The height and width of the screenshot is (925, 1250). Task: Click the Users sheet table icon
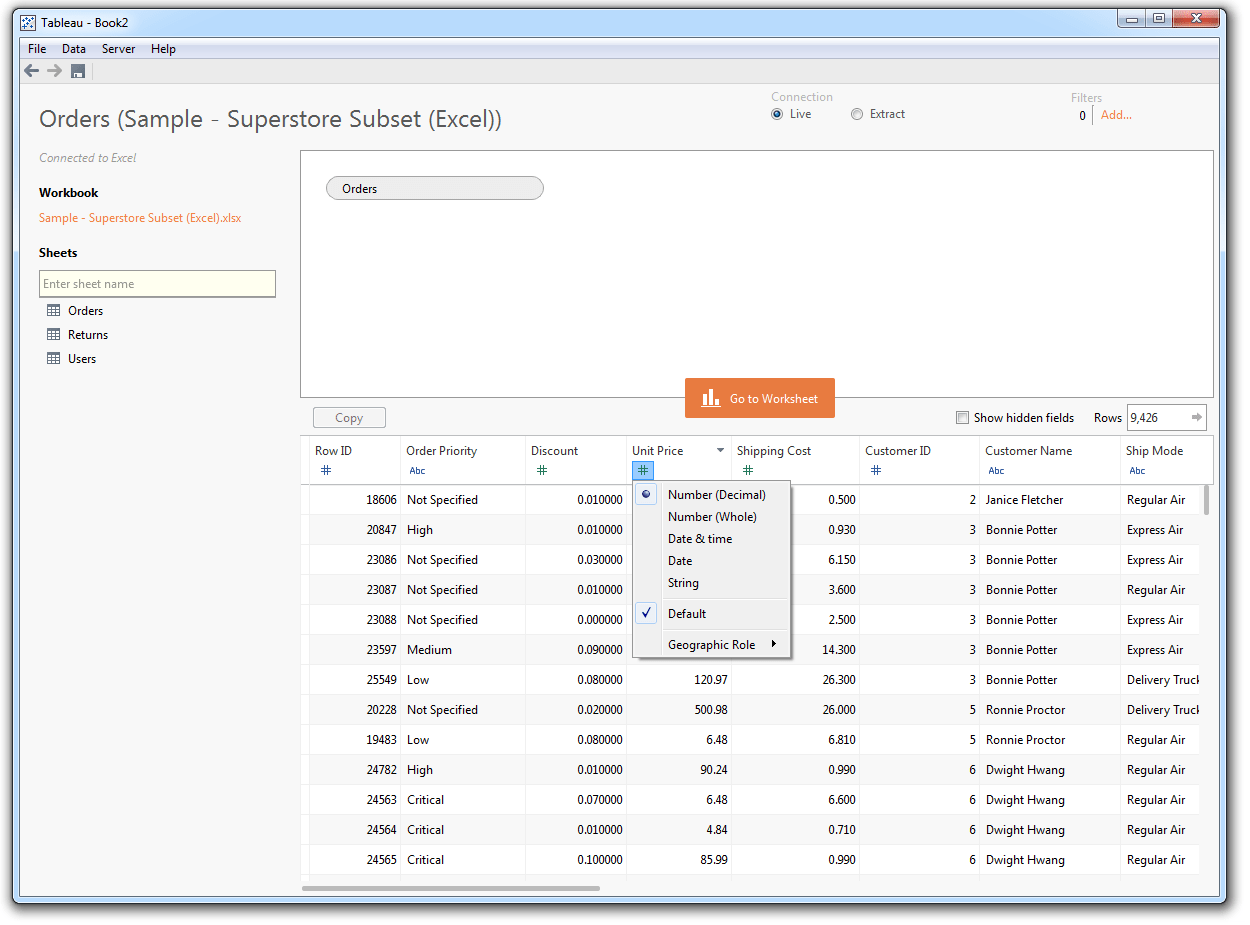54,358
